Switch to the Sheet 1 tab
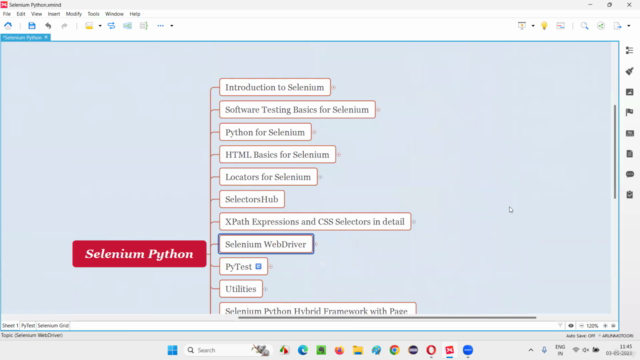Viewport: 640px width, 360px height. 10,326
